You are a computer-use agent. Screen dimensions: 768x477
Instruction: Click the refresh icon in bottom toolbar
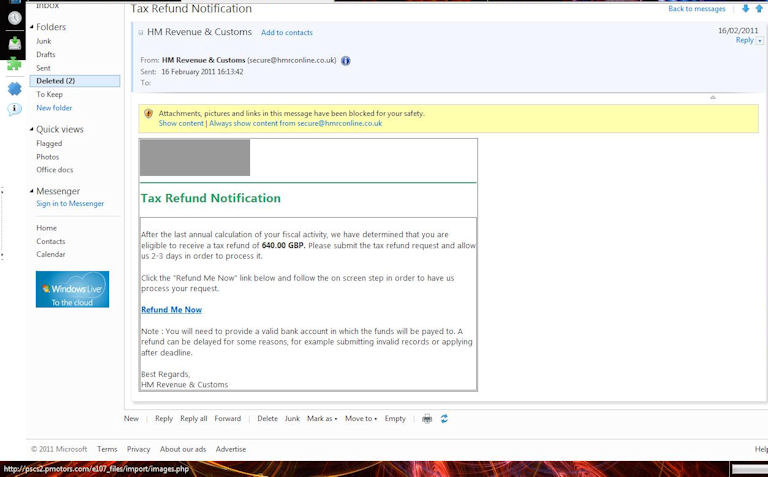(444, 419)
